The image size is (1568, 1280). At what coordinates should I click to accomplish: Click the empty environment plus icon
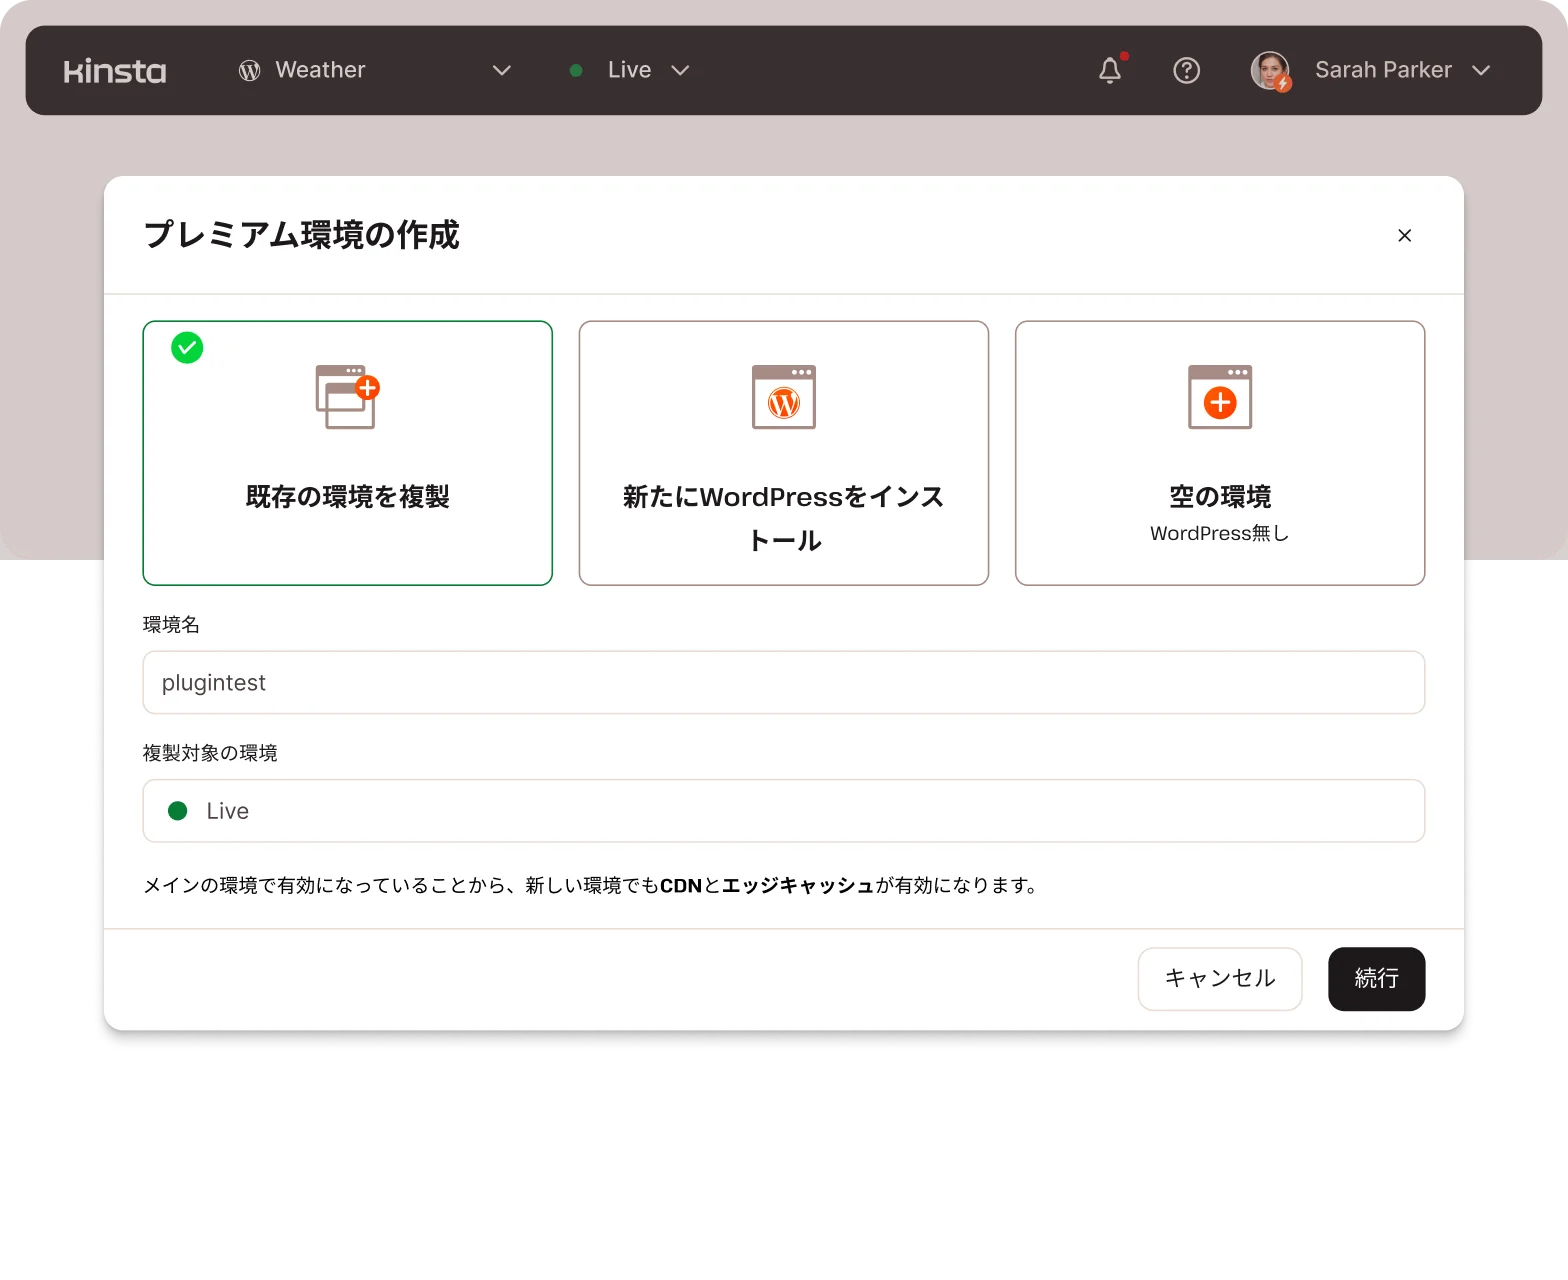[x=1219, y=397]
